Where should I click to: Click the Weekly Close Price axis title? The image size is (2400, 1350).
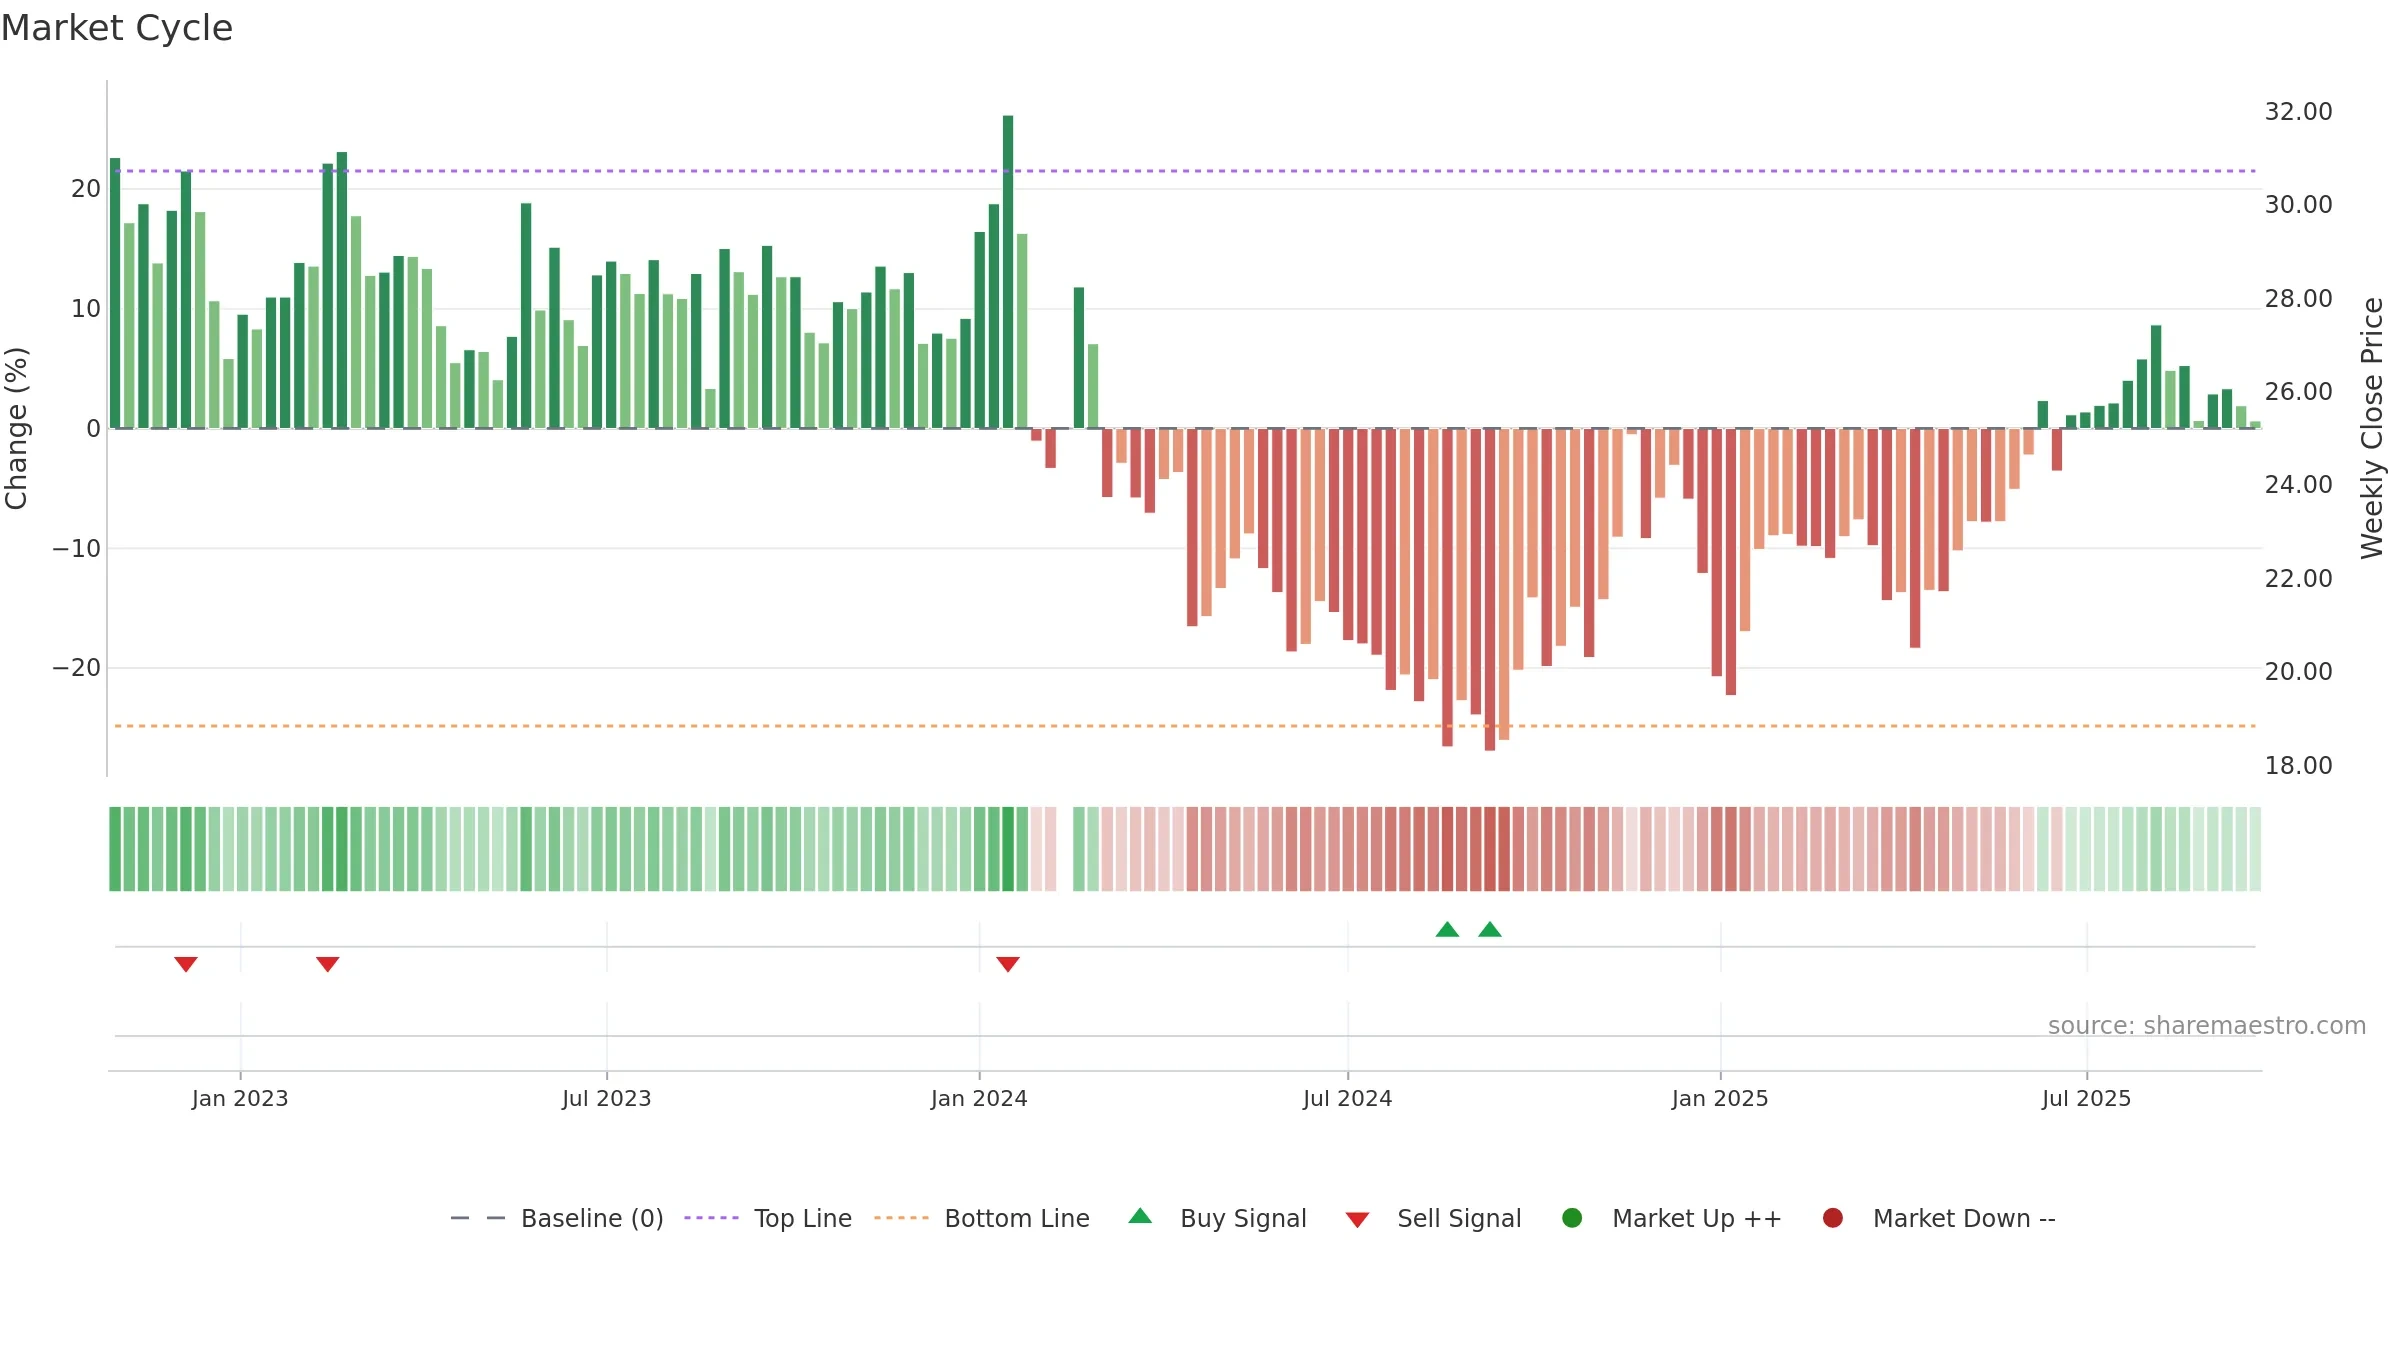coord(2372,428)
